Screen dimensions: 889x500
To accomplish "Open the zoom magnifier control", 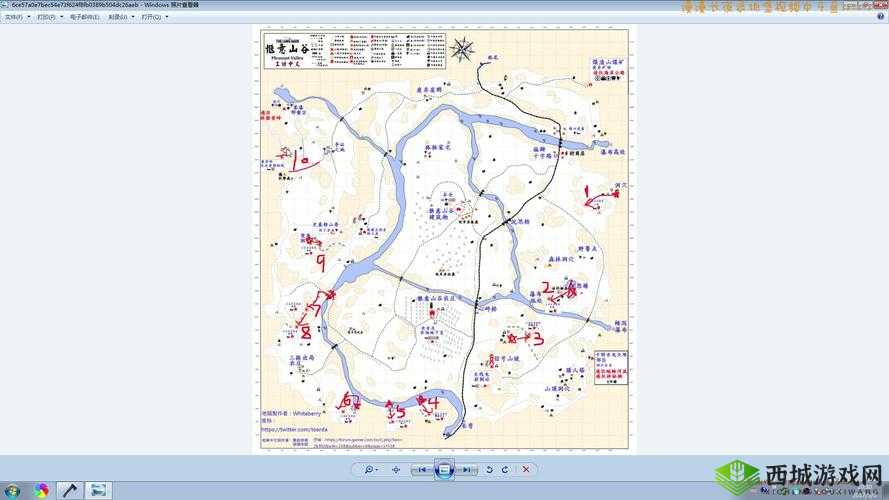I will (x=369, y=469).
